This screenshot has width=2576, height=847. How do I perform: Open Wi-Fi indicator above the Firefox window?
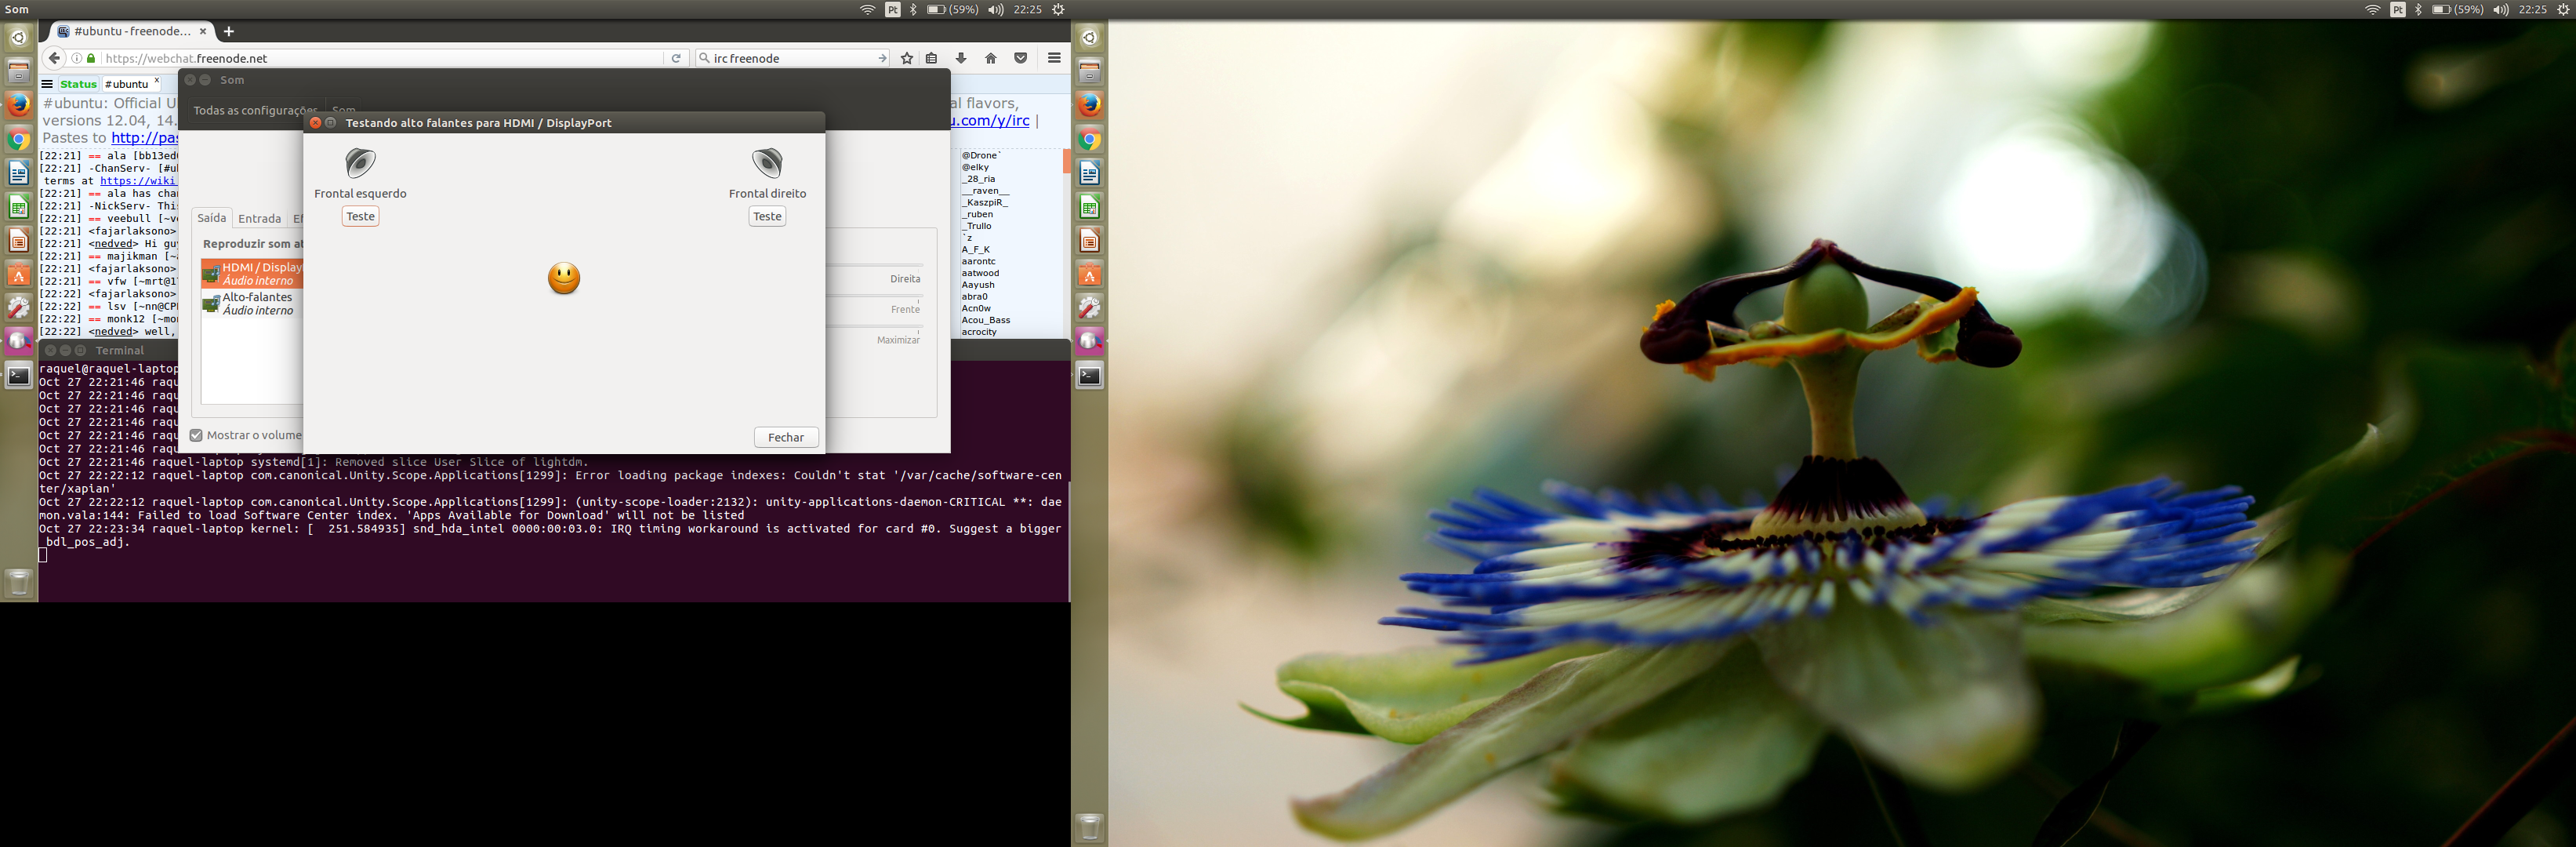coord(868,9)
